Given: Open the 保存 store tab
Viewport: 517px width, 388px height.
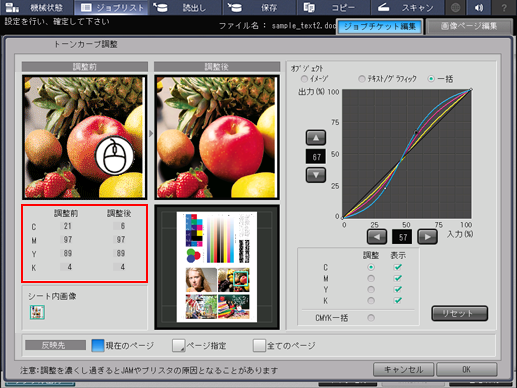Looking at the screenshot, I should [x=260, y=7].
